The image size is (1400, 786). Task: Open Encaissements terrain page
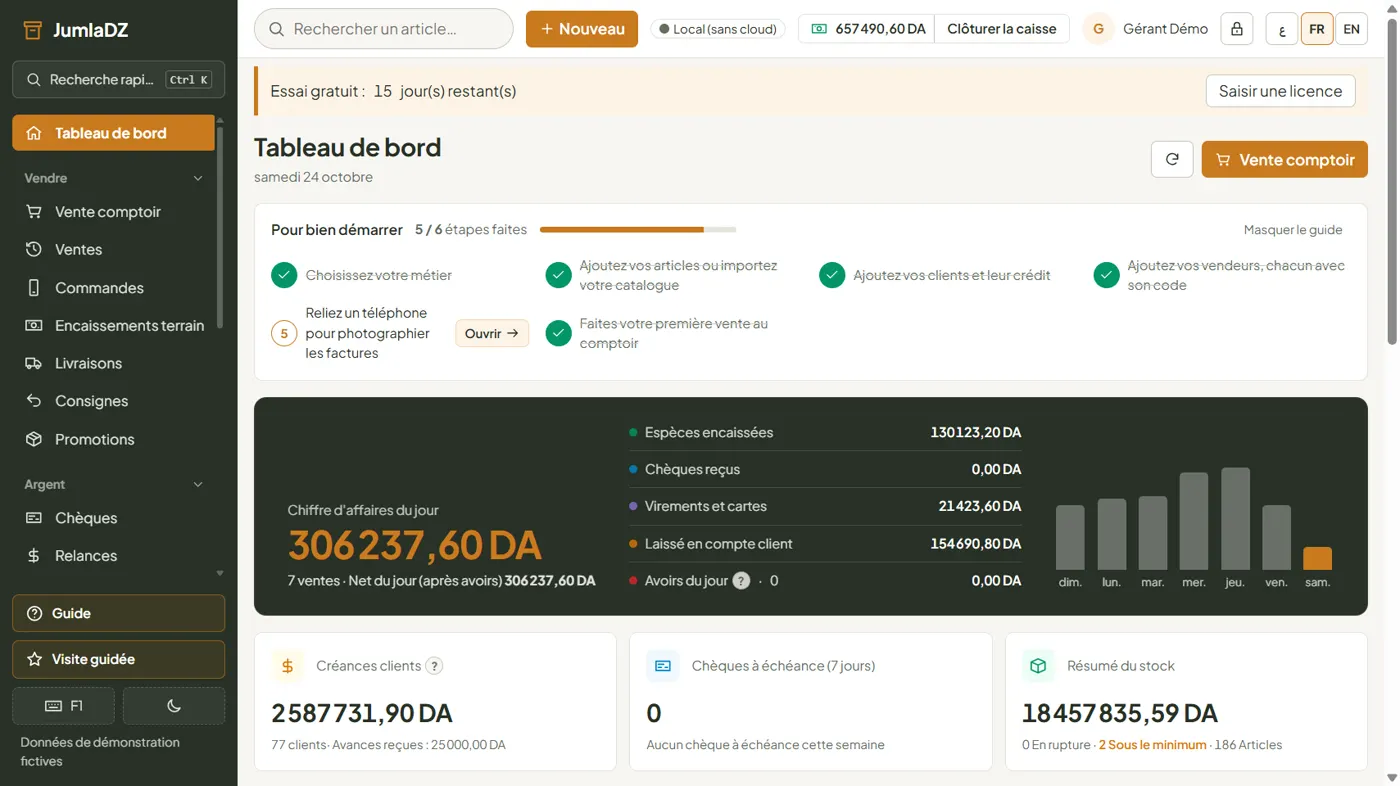pos(113,326)
